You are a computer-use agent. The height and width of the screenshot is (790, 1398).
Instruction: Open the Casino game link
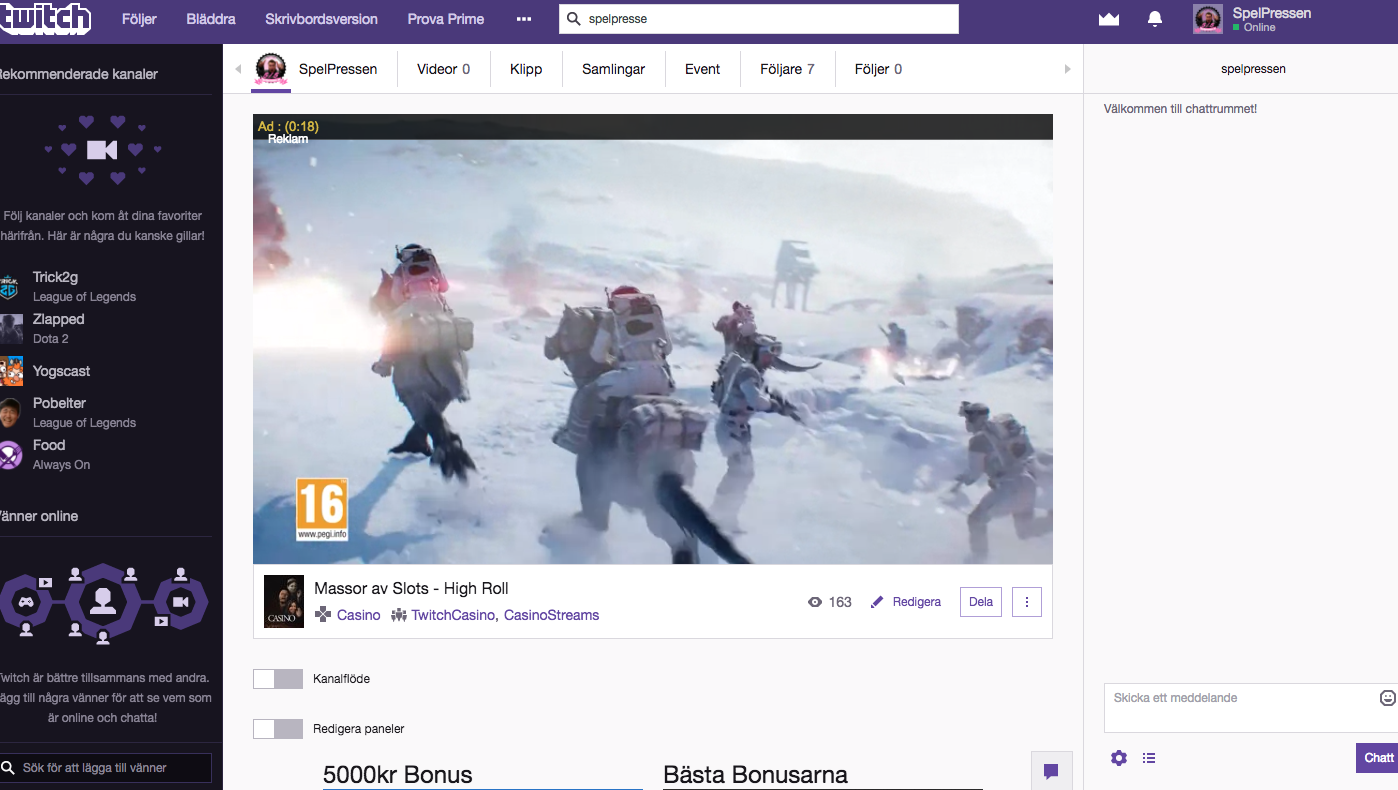pos(359,615)
